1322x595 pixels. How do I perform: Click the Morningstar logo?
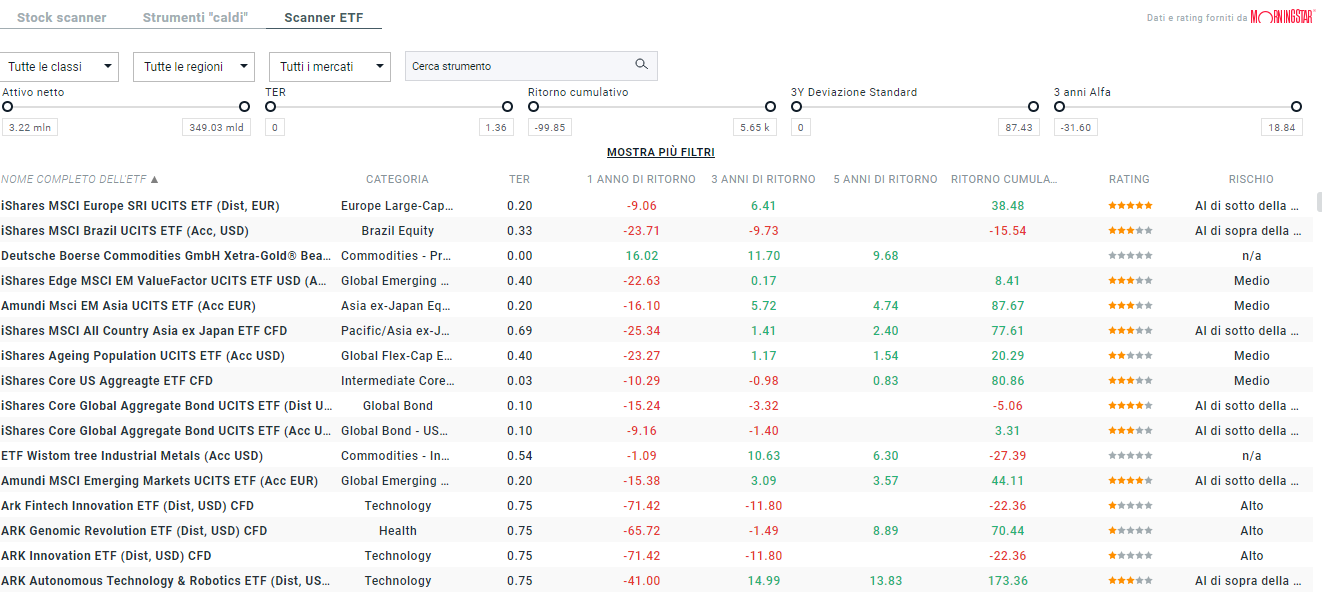[x=1283, y=16]
